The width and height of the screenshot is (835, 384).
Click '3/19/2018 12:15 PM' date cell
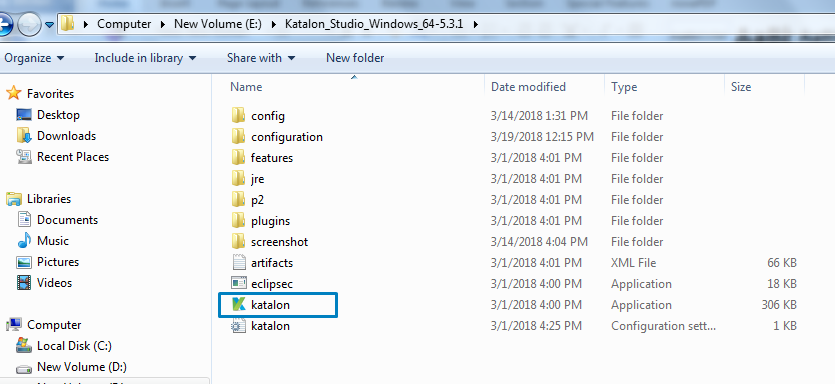click(542, 137)
